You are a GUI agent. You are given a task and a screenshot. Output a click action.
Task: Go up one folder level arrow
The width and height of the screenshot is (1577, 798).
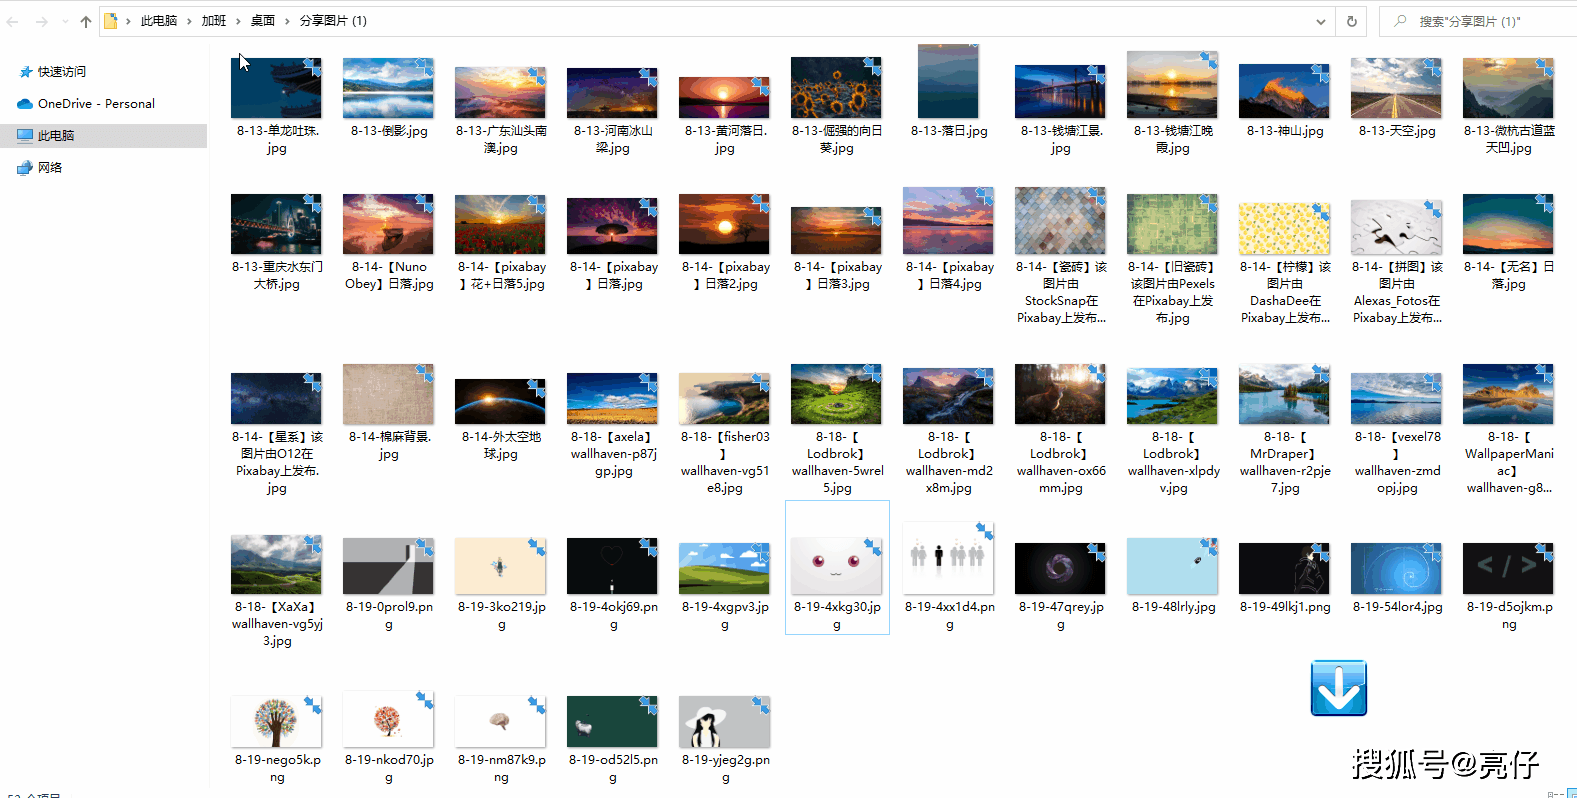(86, 21)
